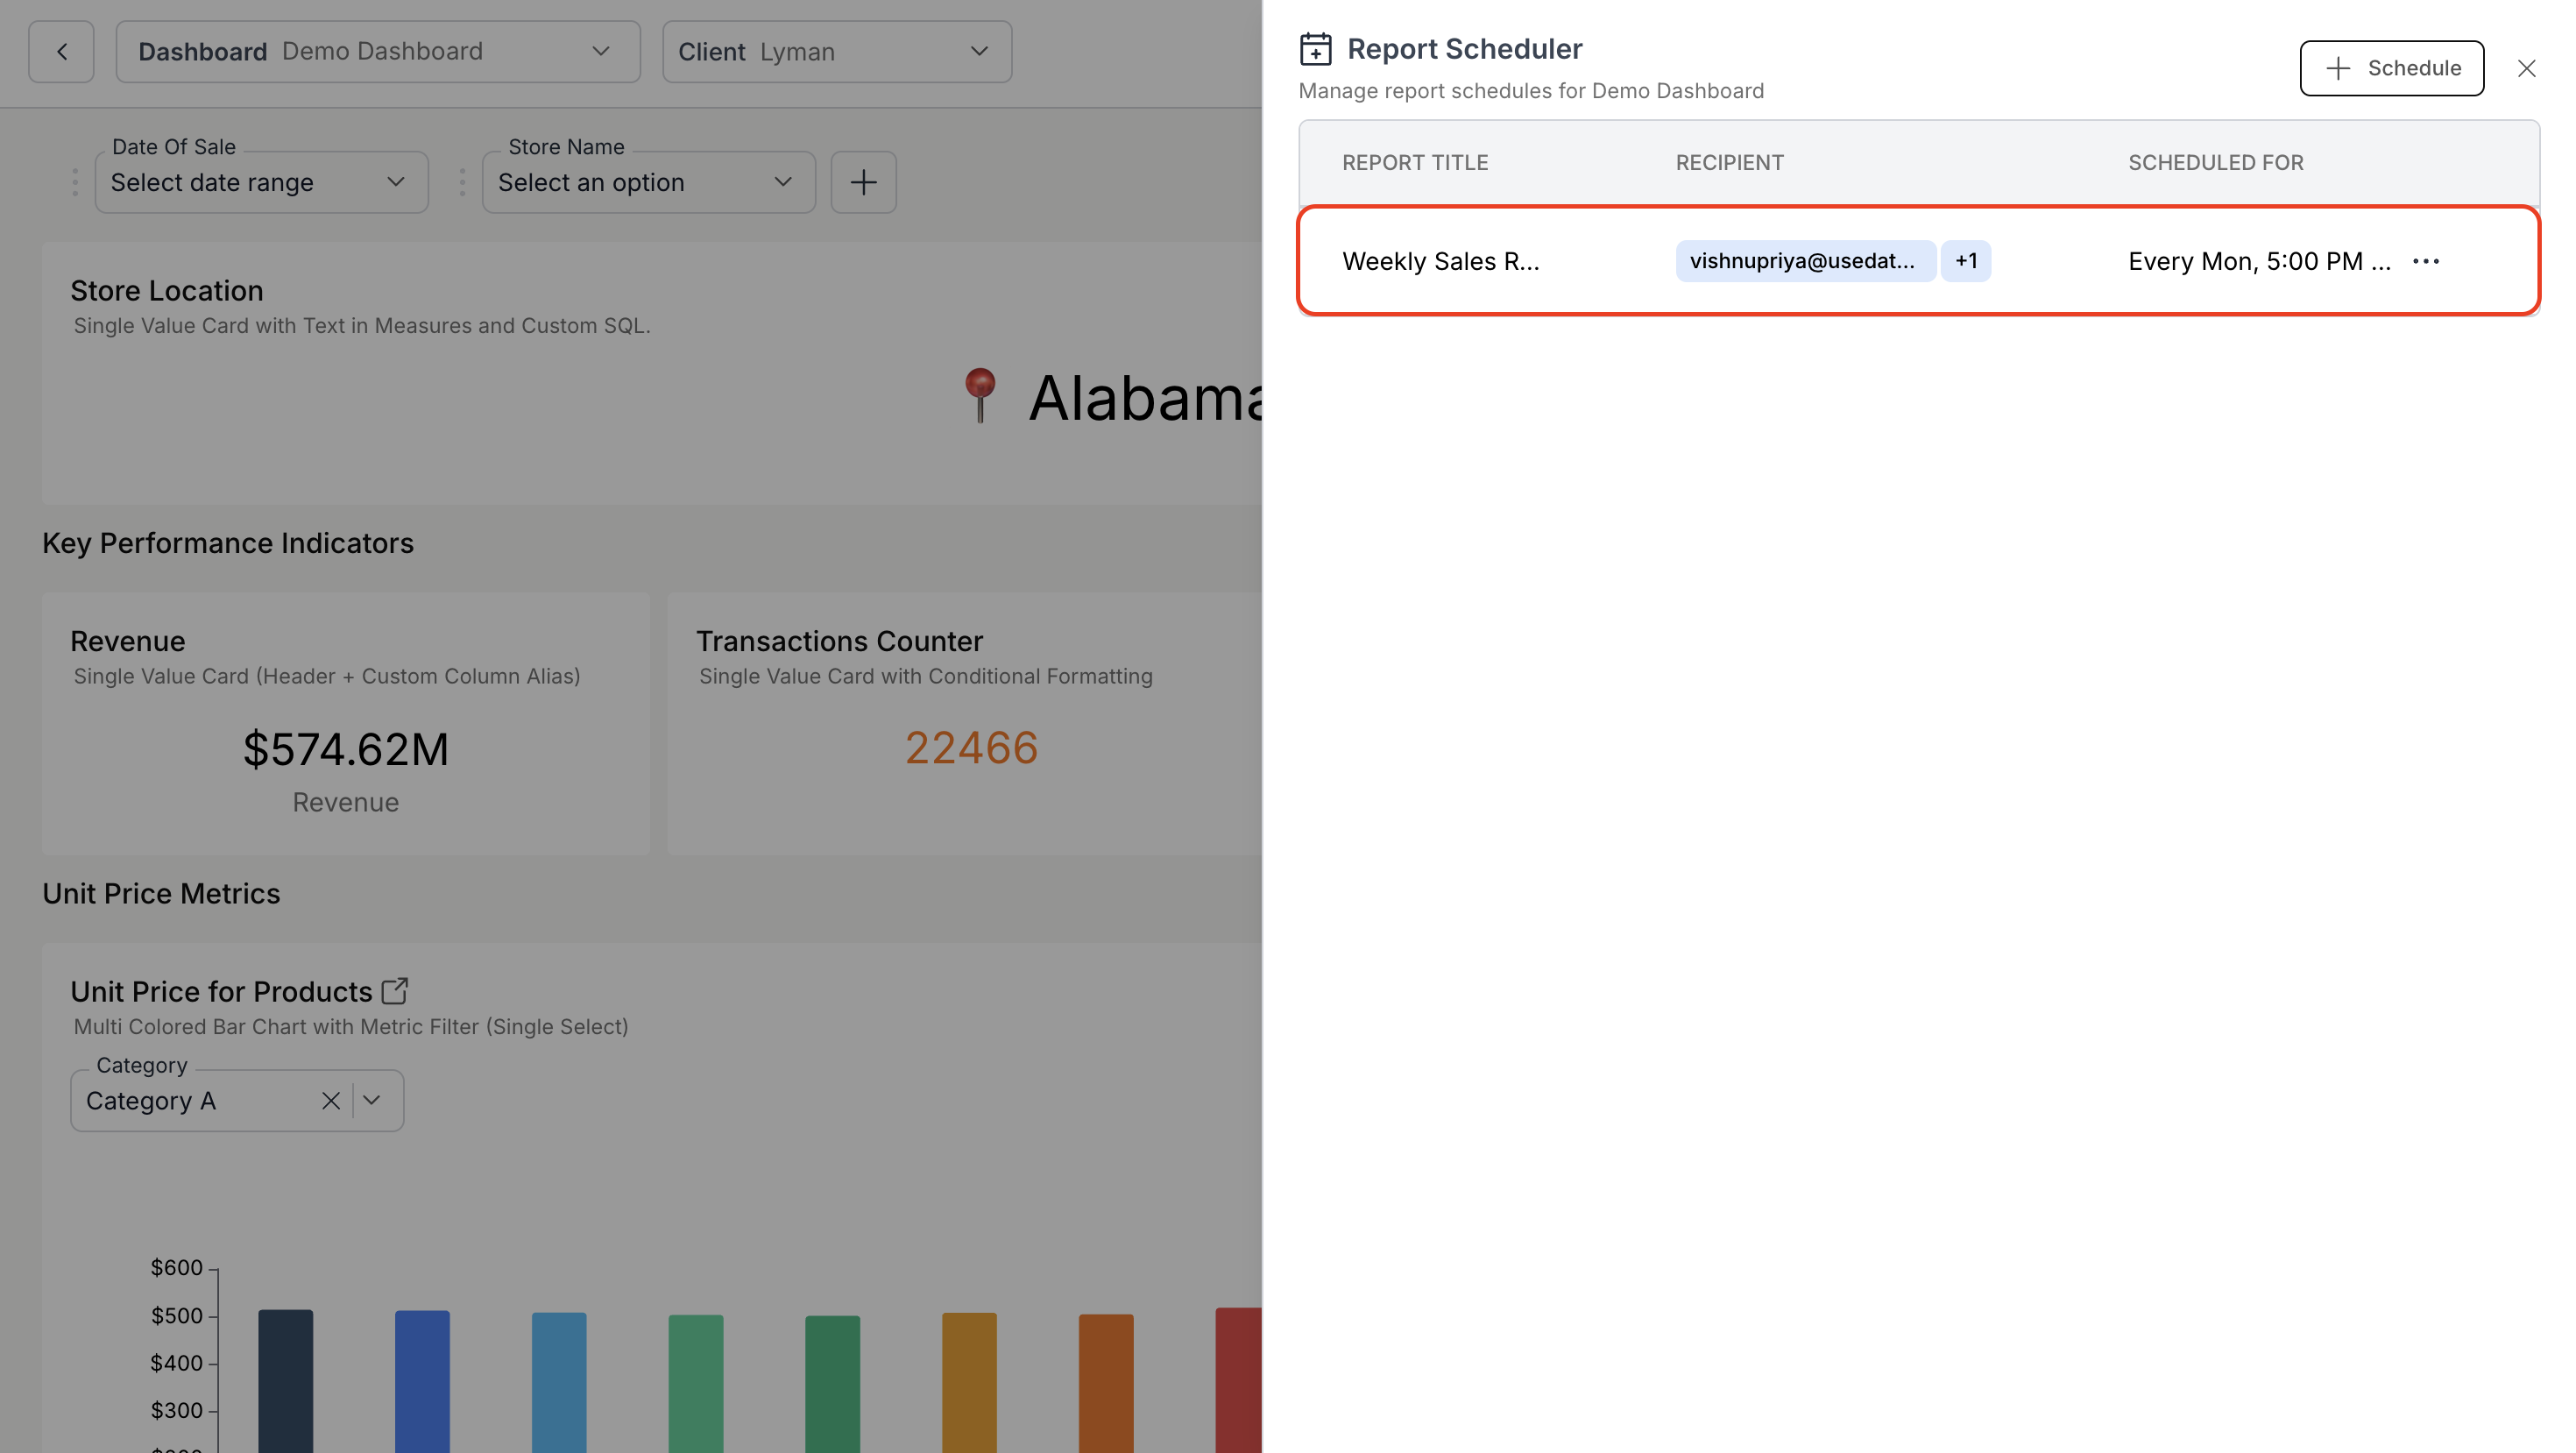Click the SCHEDULED FOR column header
The height and width of the screenshot is (1453, 2576).
[2215, 162]
